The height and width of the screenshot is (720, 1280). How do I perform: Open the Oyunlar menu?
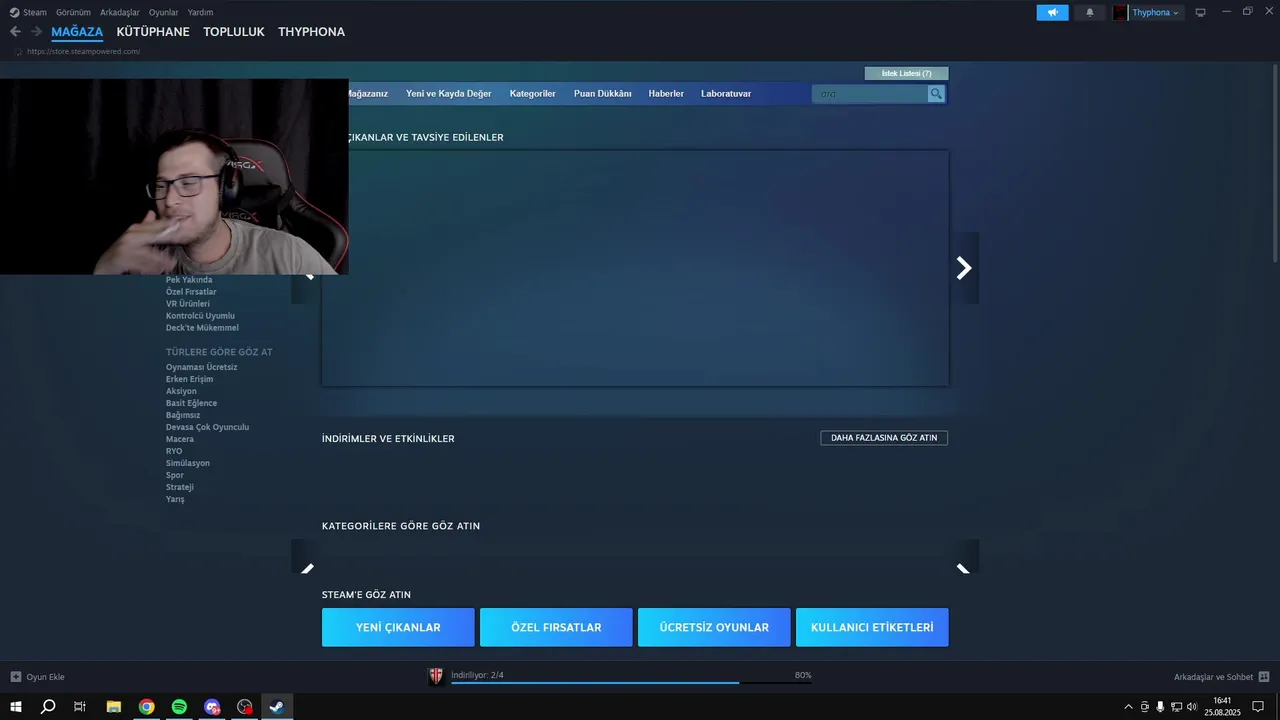[x=164, y=12]
